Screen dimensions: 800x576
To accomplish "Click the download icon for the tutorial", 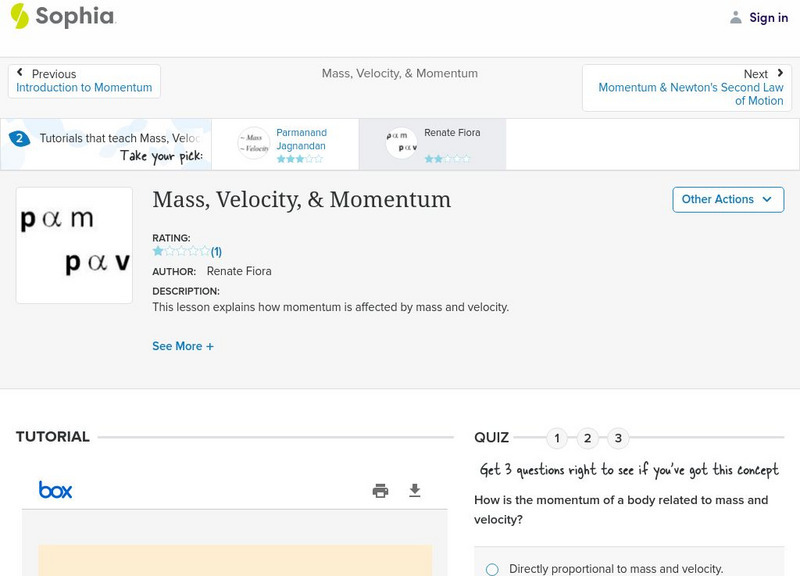I will [x=415, y=490].
